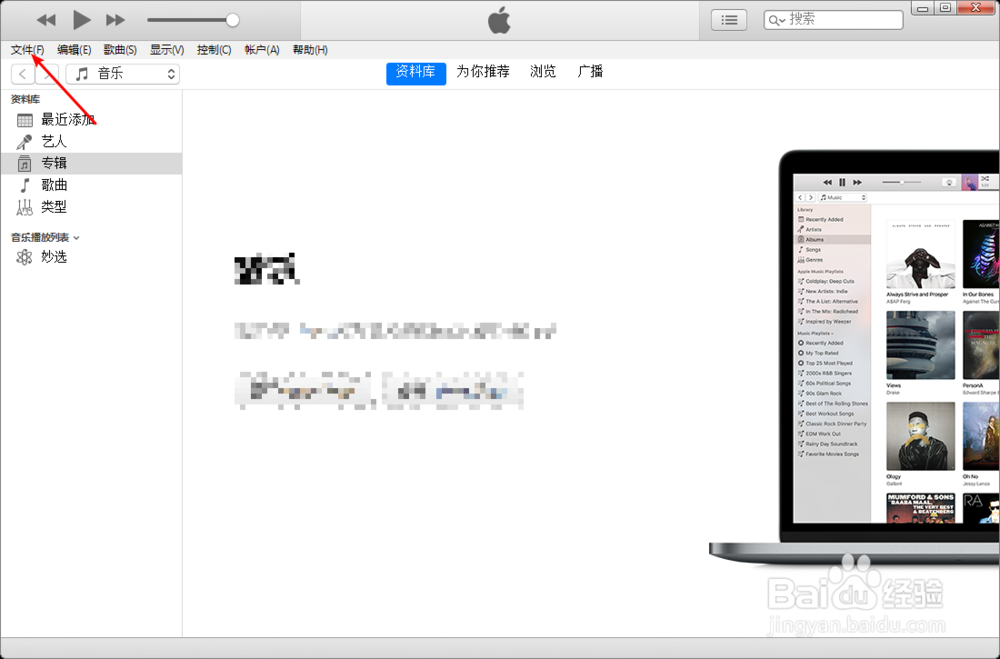Open the 音乐 media type dropdown
The height and width of the screenshot is (659, 1000).
(x=123, y=74)
